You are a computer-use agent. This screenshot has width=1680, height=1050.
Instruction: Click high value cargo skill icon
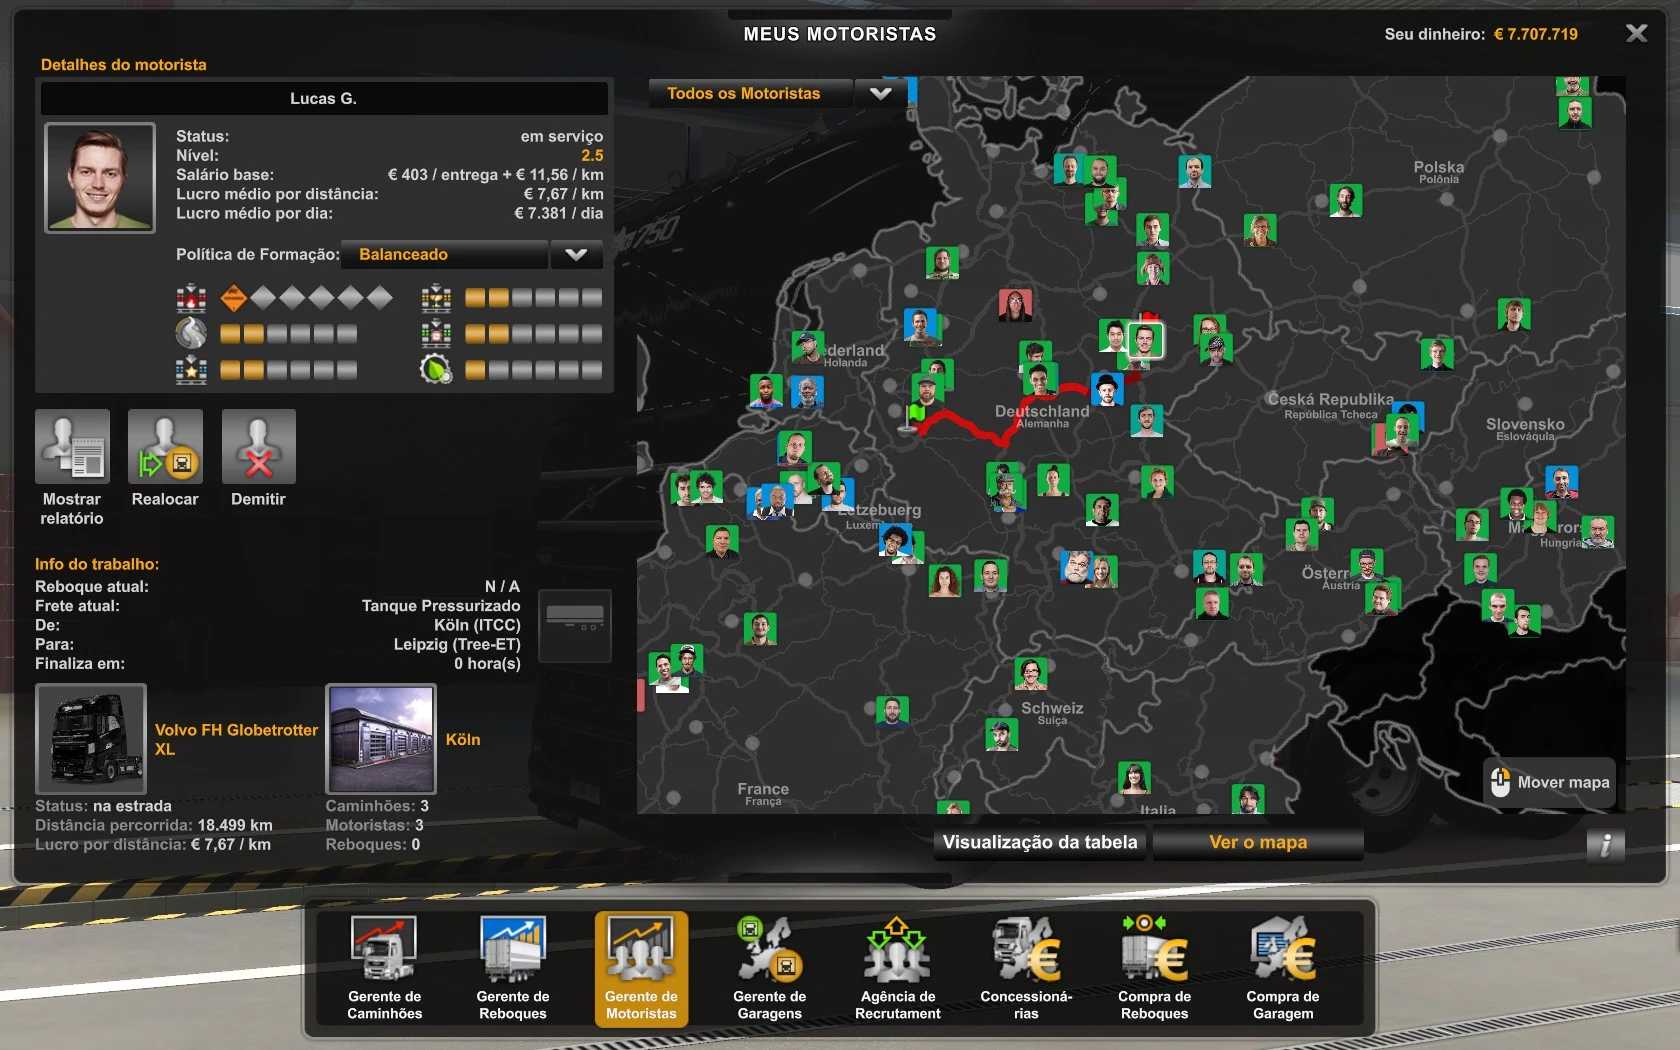pos(191,370)
